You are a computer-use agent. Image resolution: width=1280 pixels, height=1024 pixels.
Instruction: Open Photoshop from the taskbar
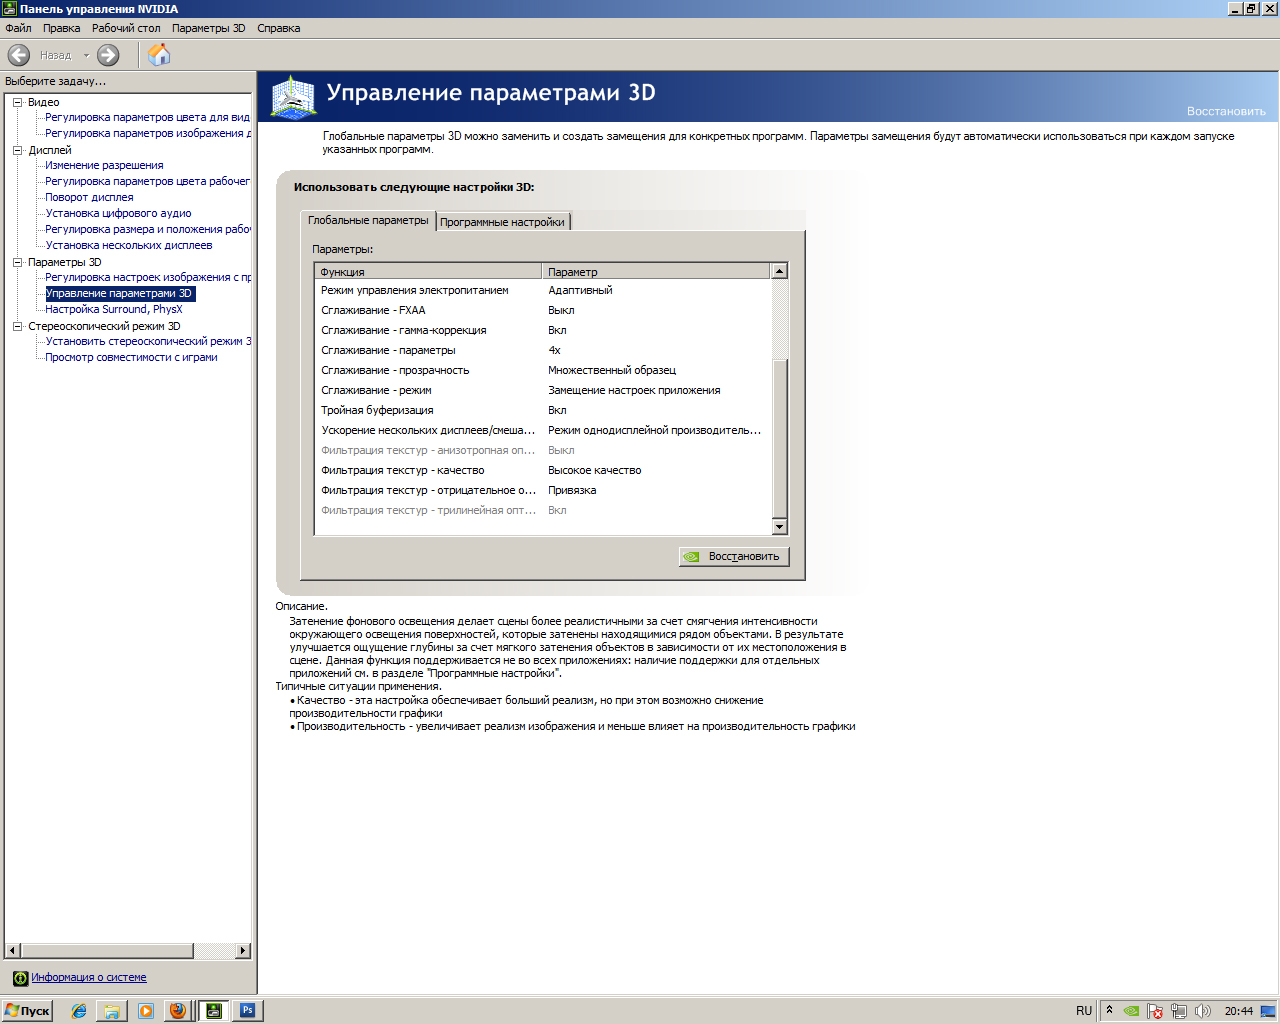pos(247,1011)
